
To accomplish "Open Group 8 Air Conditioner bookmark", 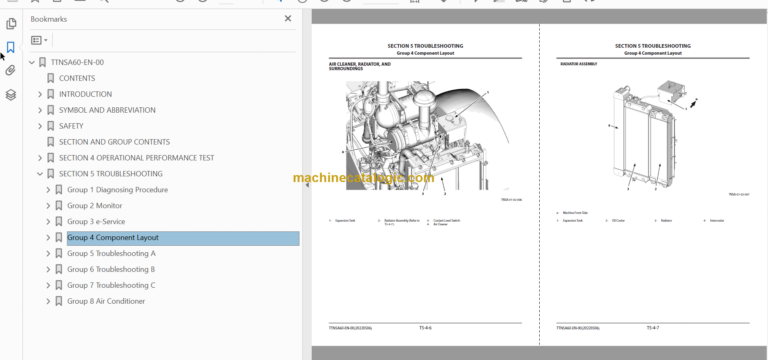I will 106,301.
